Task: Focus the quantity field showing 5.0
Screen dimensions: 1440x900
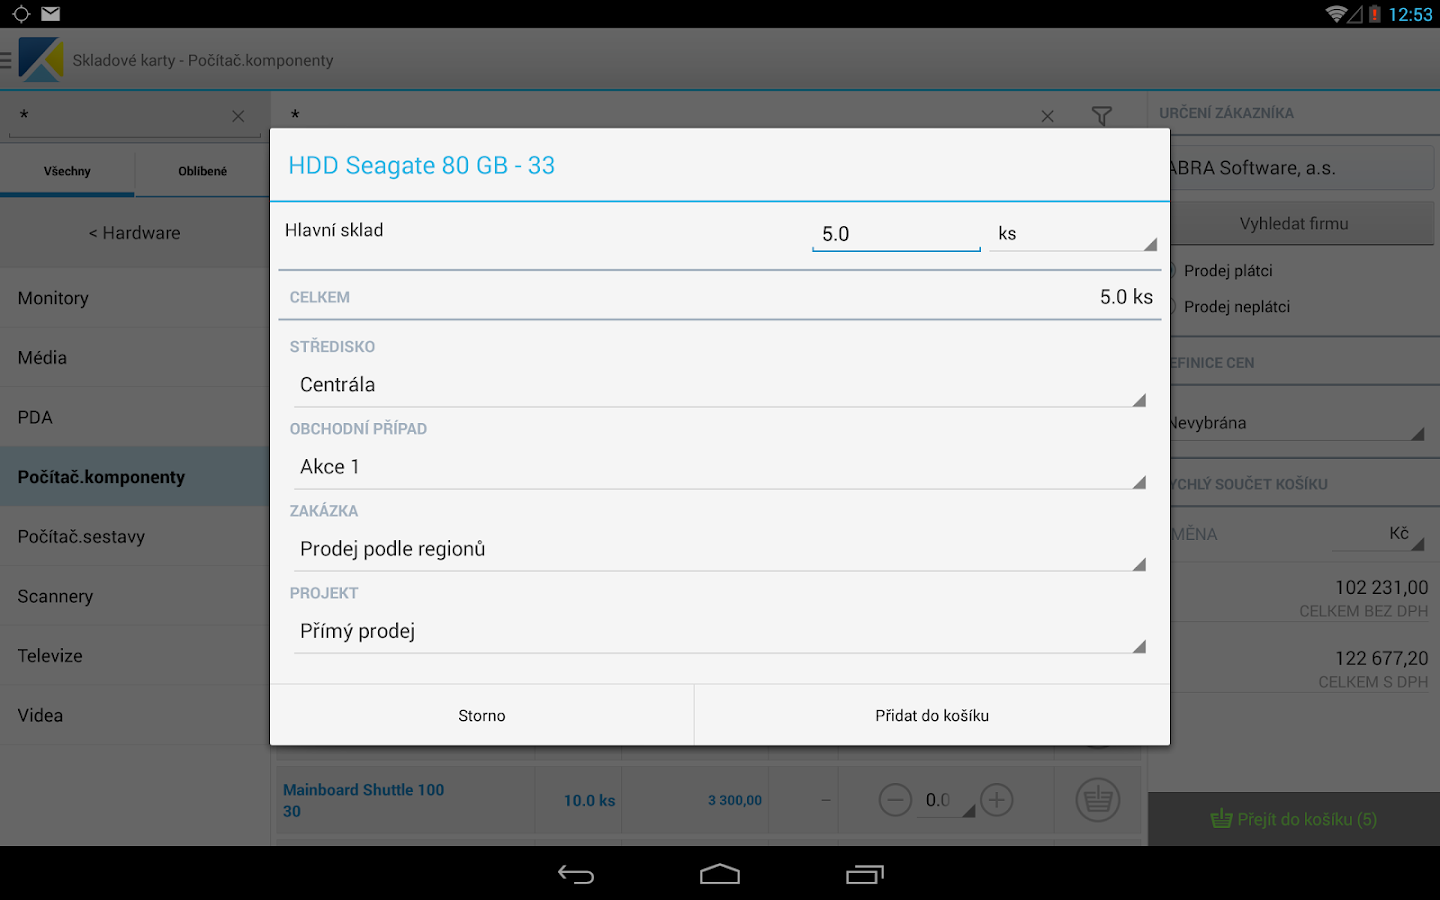Action: coord(896,234)
